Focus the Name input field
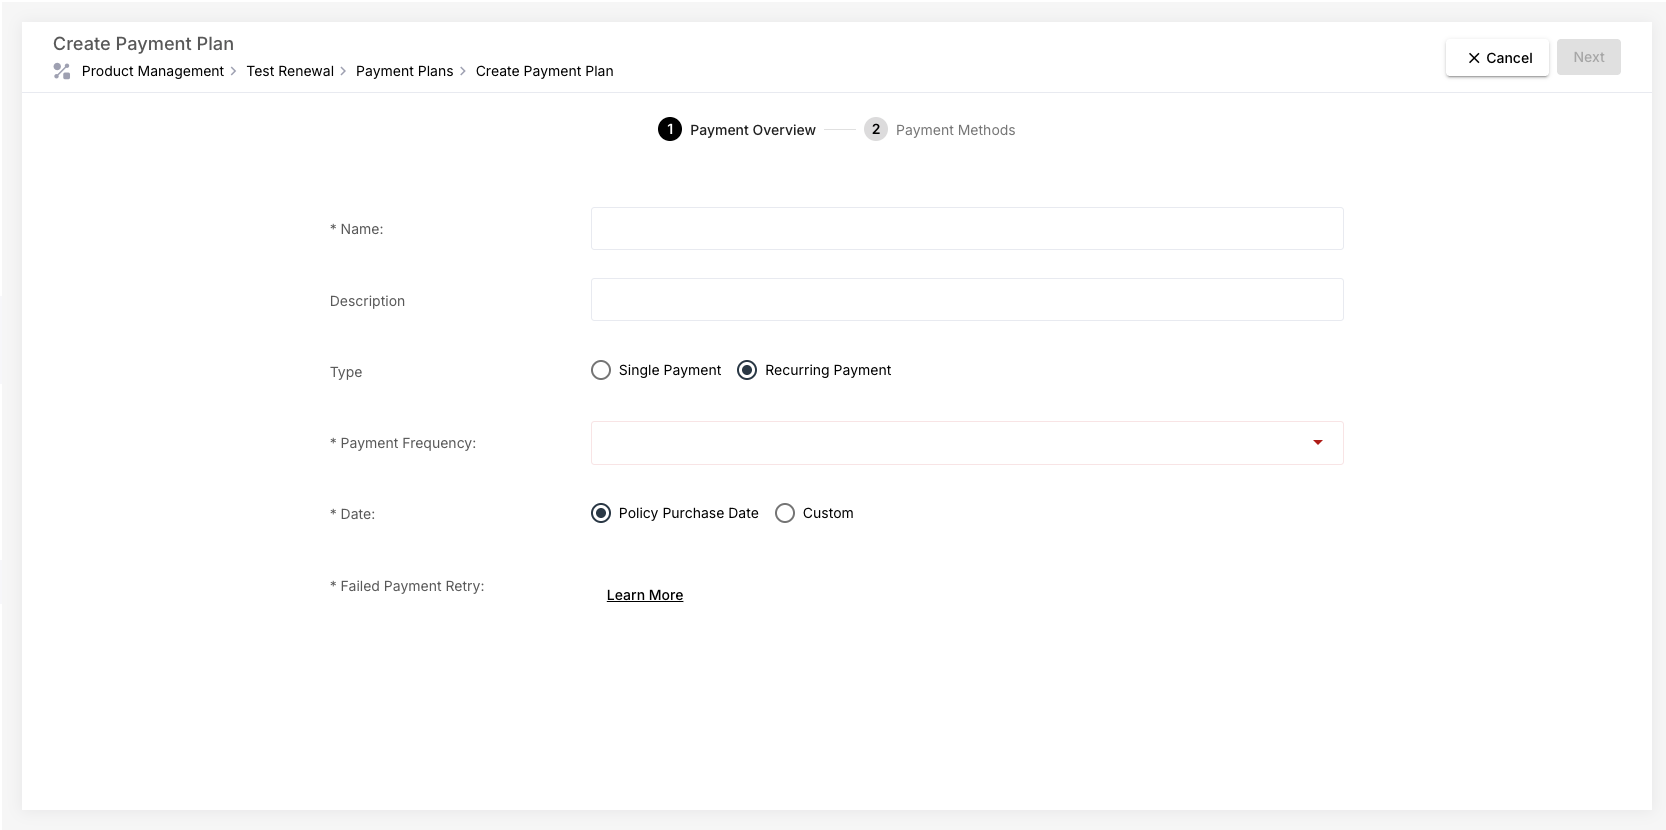 click(x=966, y=229)
